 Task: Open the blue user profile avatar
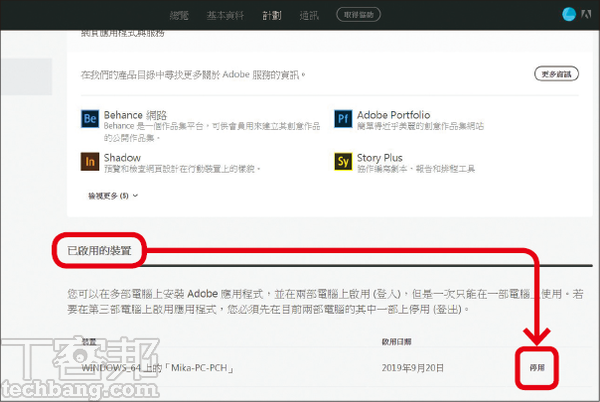point(569,15)
